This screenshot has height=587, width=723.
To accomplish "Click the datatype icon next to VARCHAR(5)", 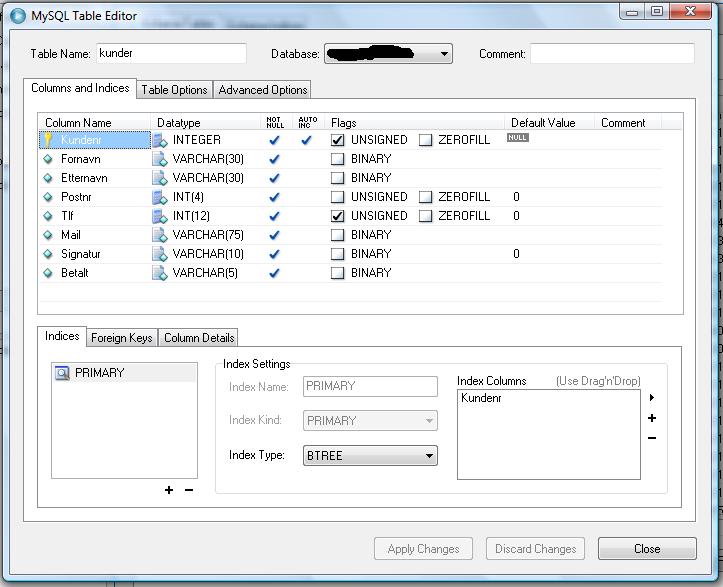I will click(x=160, y=273).
